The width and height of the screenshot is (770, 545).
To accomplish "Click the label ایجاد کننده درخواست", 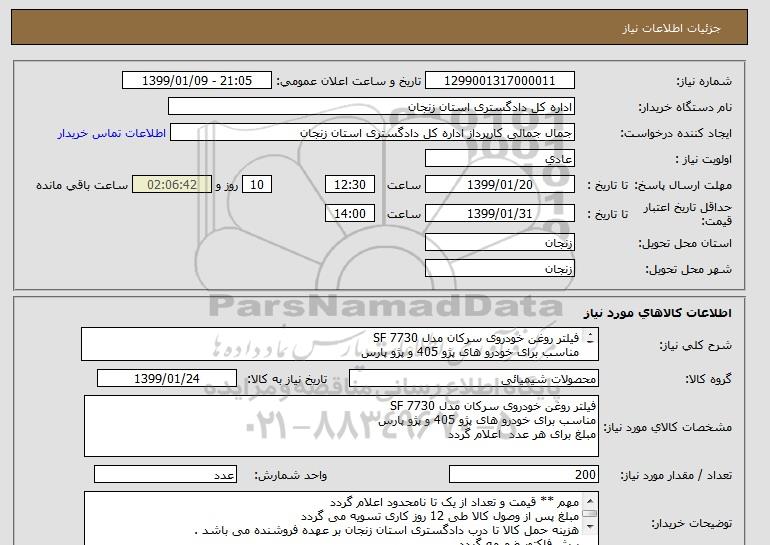I will 676,133.
